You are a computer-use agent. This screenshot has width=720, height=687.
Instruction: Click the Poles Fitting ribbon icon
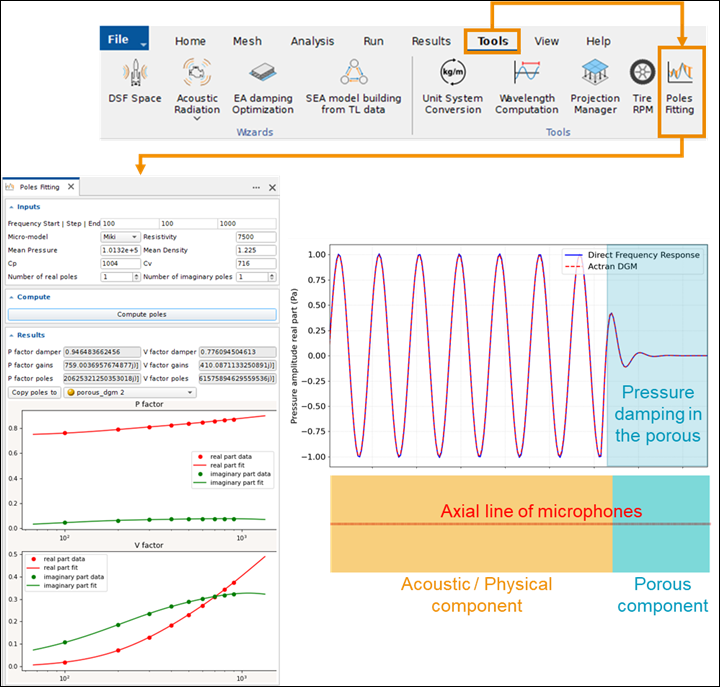[x=679, y=74]
